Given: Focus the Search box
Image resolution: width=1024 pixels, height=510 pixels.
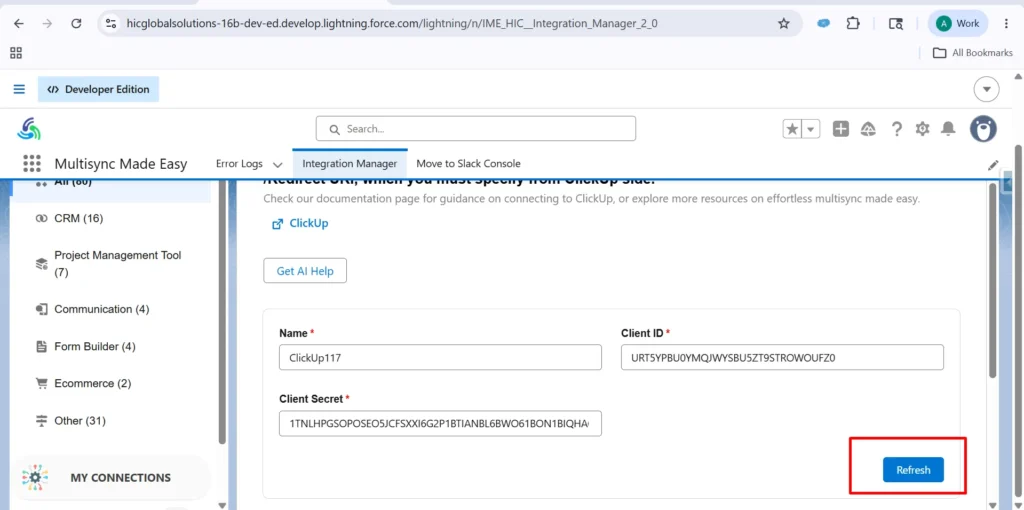Looking at the screenshot, I should click(x=475, y=129).
